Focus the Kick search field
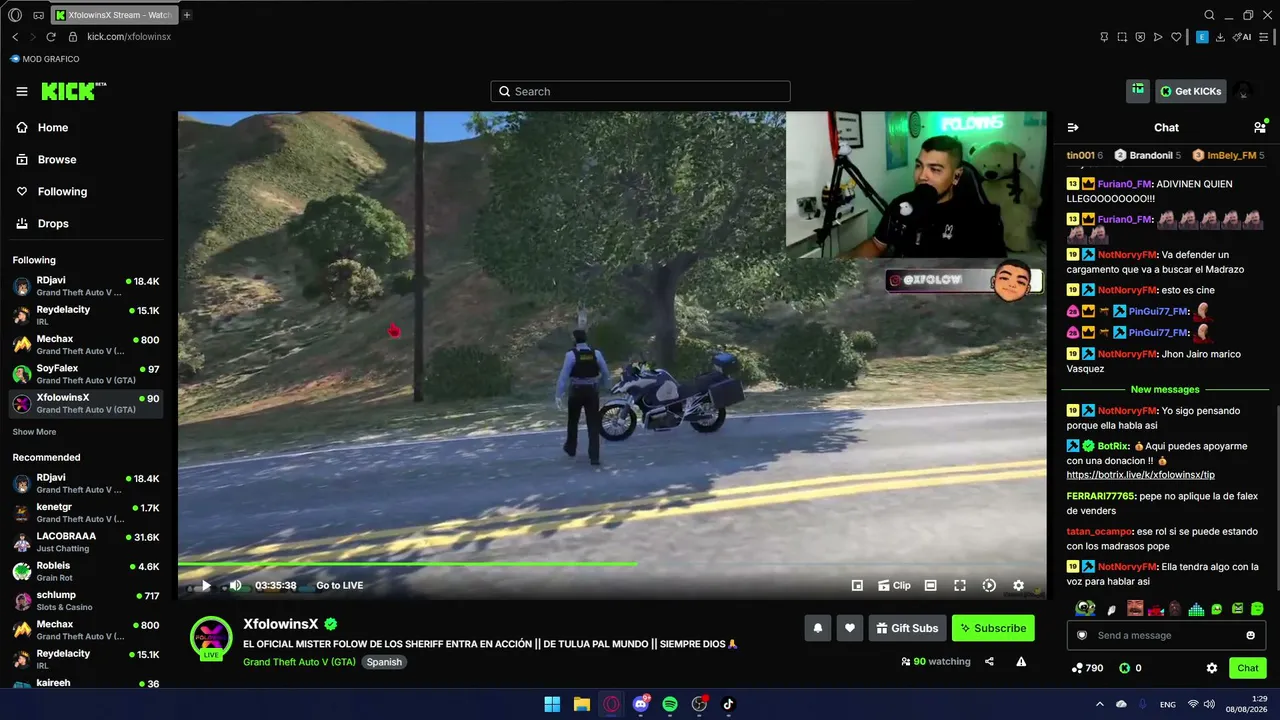This screenshot has width=1280, height=720. (x=640, y=91)
